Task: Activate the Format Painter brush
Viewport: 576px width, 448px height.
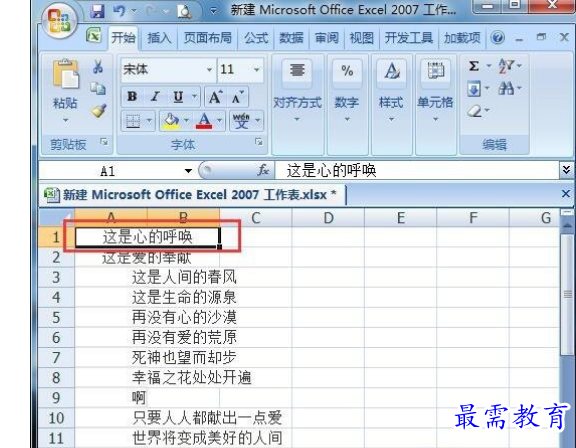Action: pyautogui.click(x=98, y=111)
